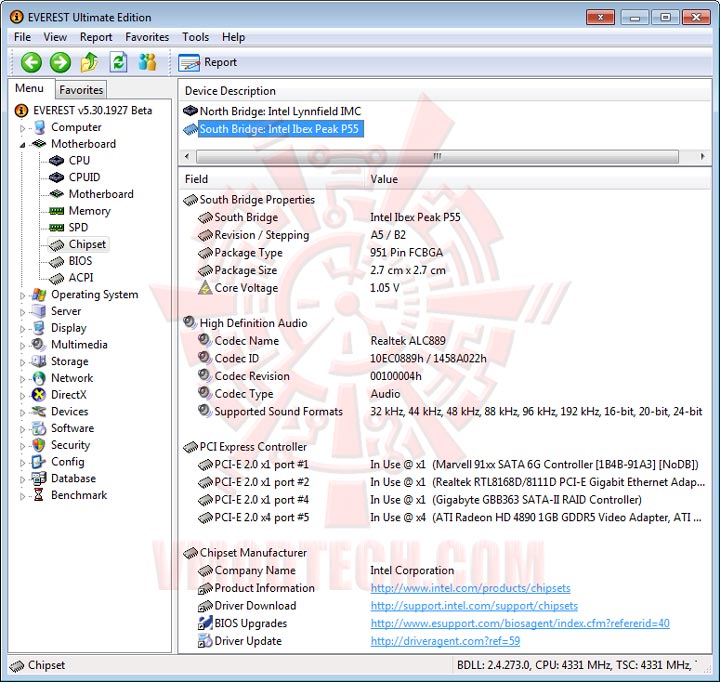Open the Help menu
This screenshot has height=682, width=720.
(x=233, y=37)
